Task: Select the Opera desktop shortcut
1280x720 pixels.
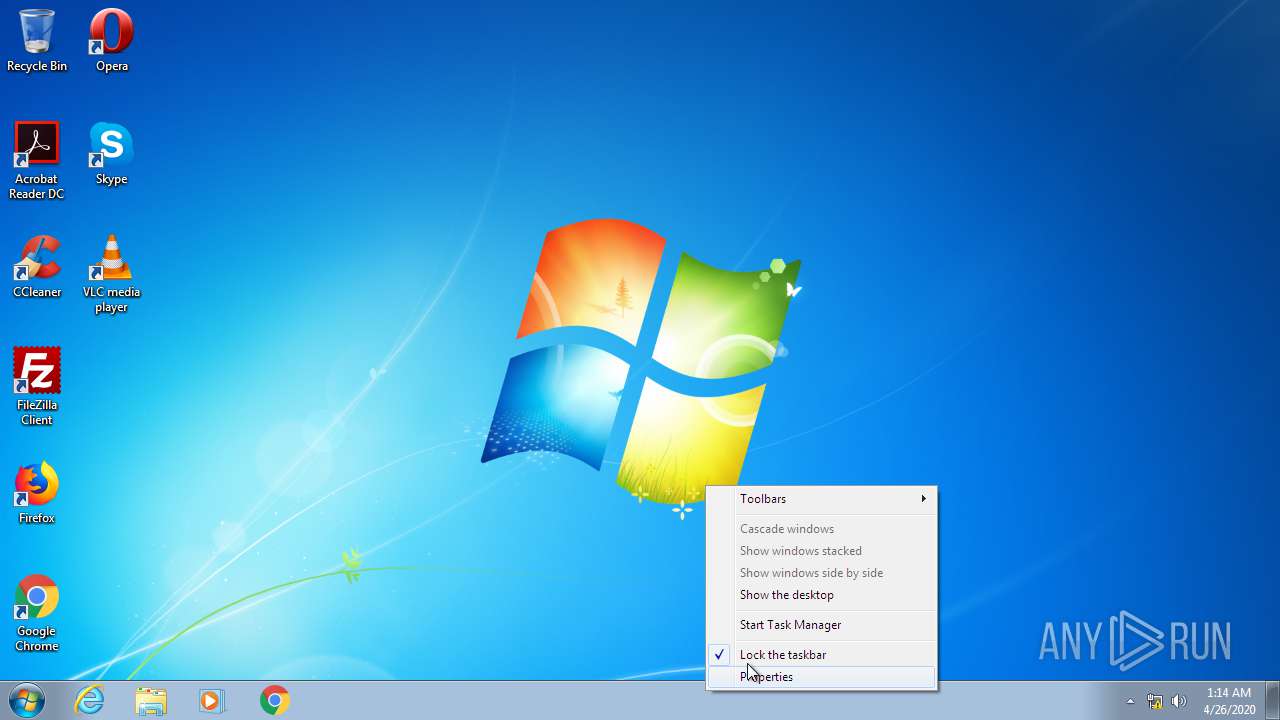Action: click(x=111, y=41)
